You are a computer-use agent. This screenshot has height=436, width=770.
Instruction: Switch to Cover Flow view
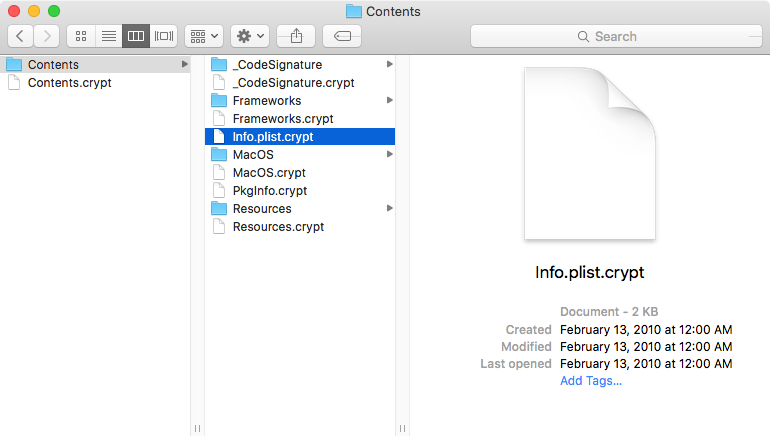click(x=164, y=36)
